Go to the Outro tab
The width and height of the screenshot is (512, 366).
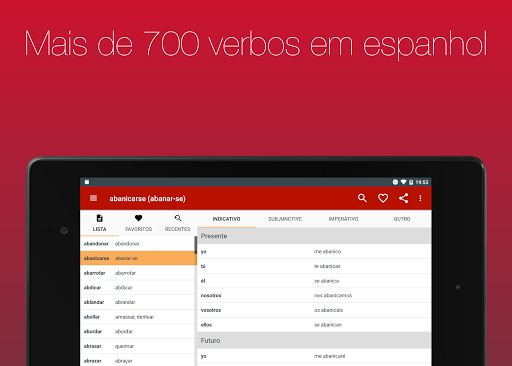point(402,219)
